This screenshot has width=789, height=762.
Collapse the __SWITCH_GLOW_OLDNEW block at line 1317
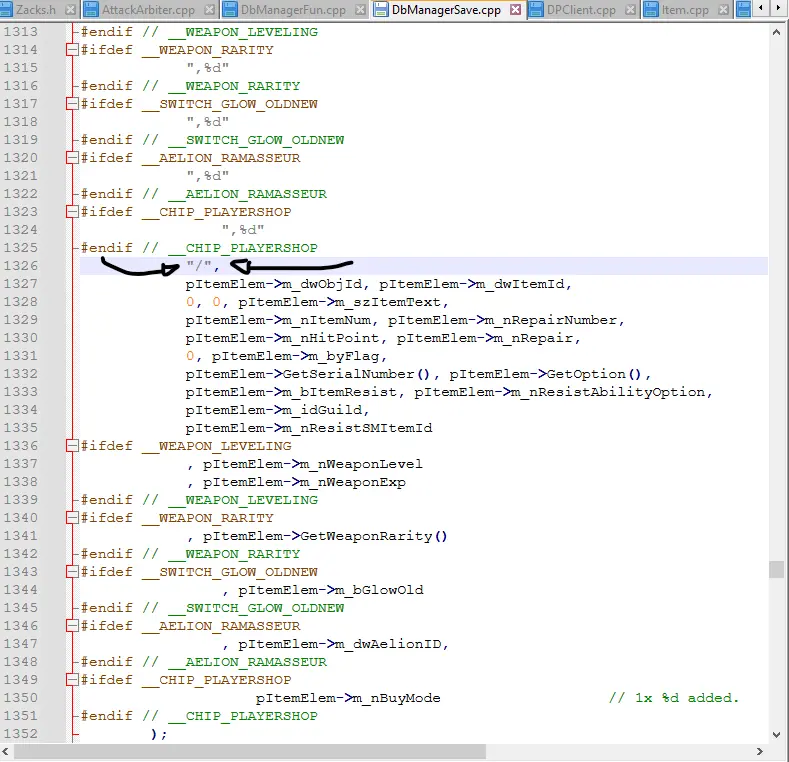coord(72,103)
